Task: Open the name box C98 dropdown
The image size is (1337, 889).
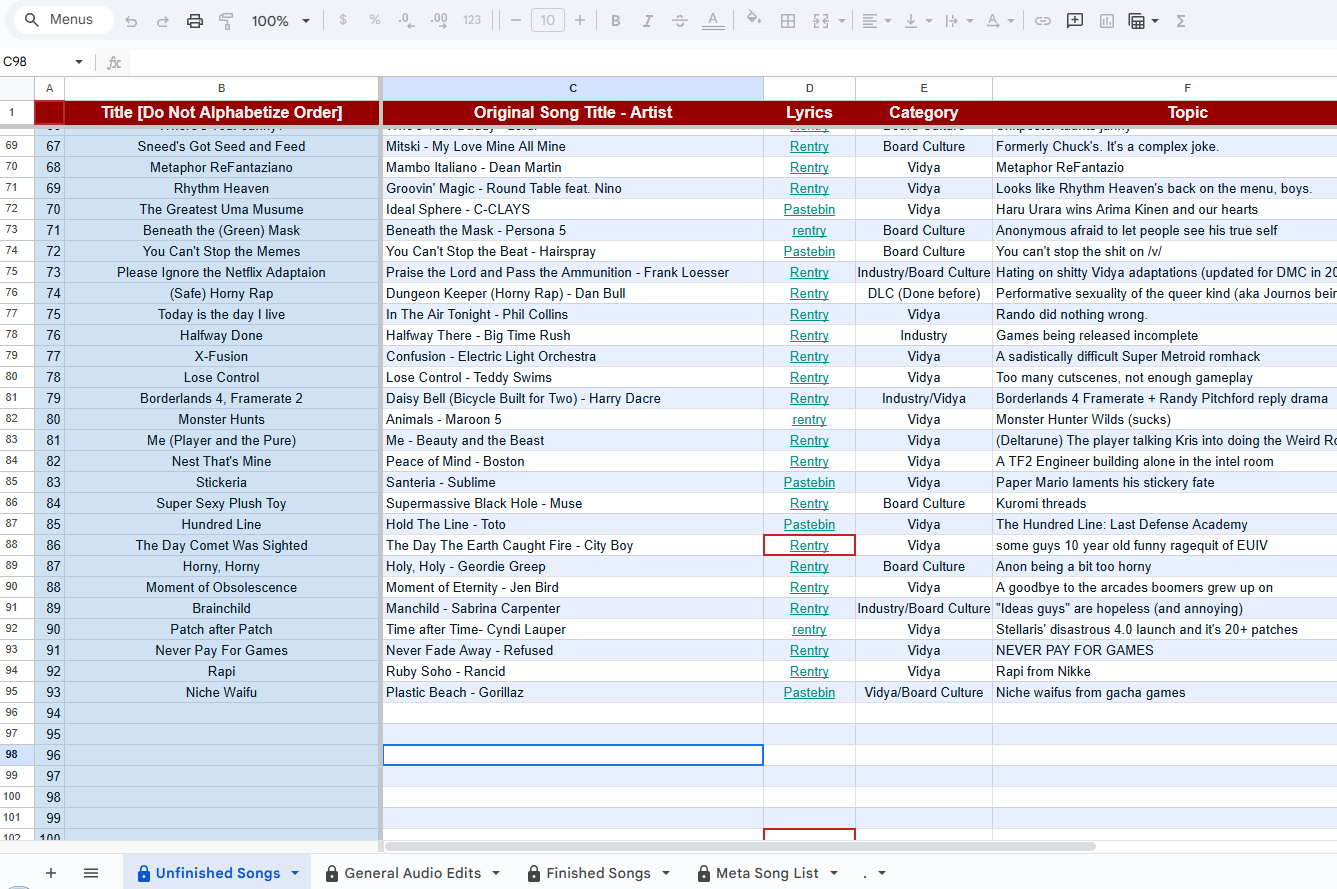Action: point(79,62)
